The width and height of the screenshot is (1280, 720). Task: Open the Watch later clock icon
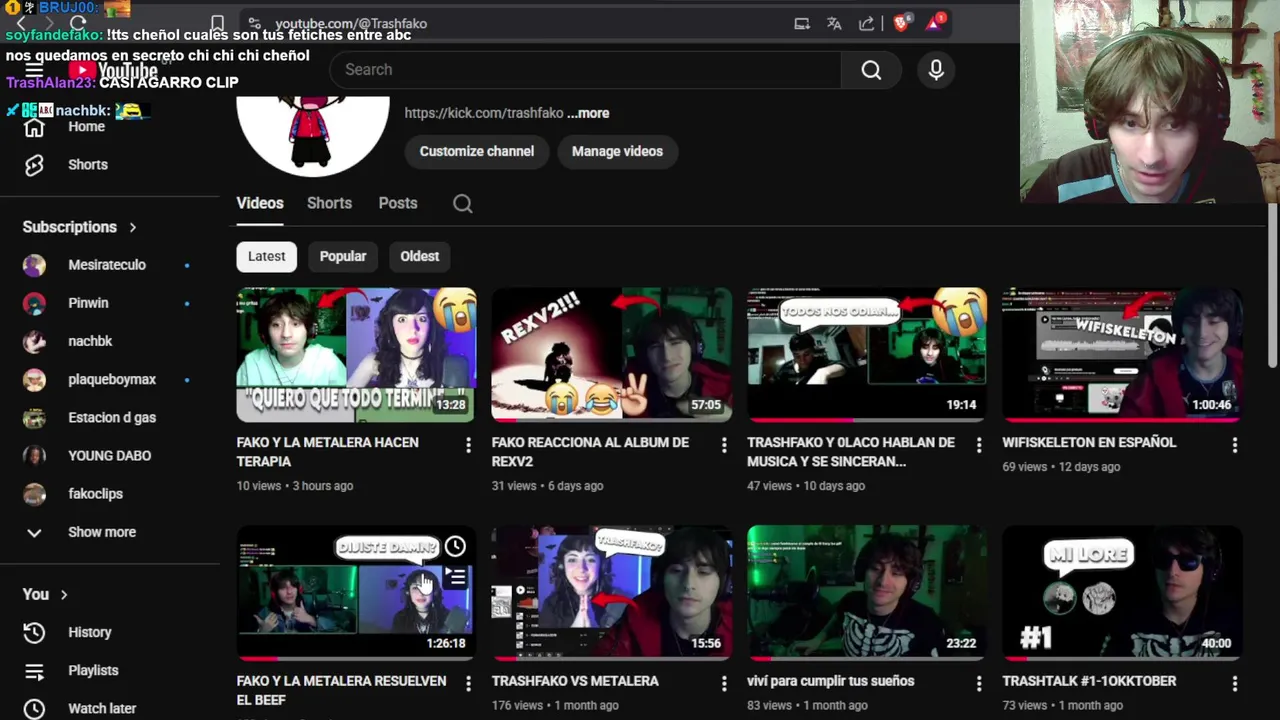pos(34,708)
